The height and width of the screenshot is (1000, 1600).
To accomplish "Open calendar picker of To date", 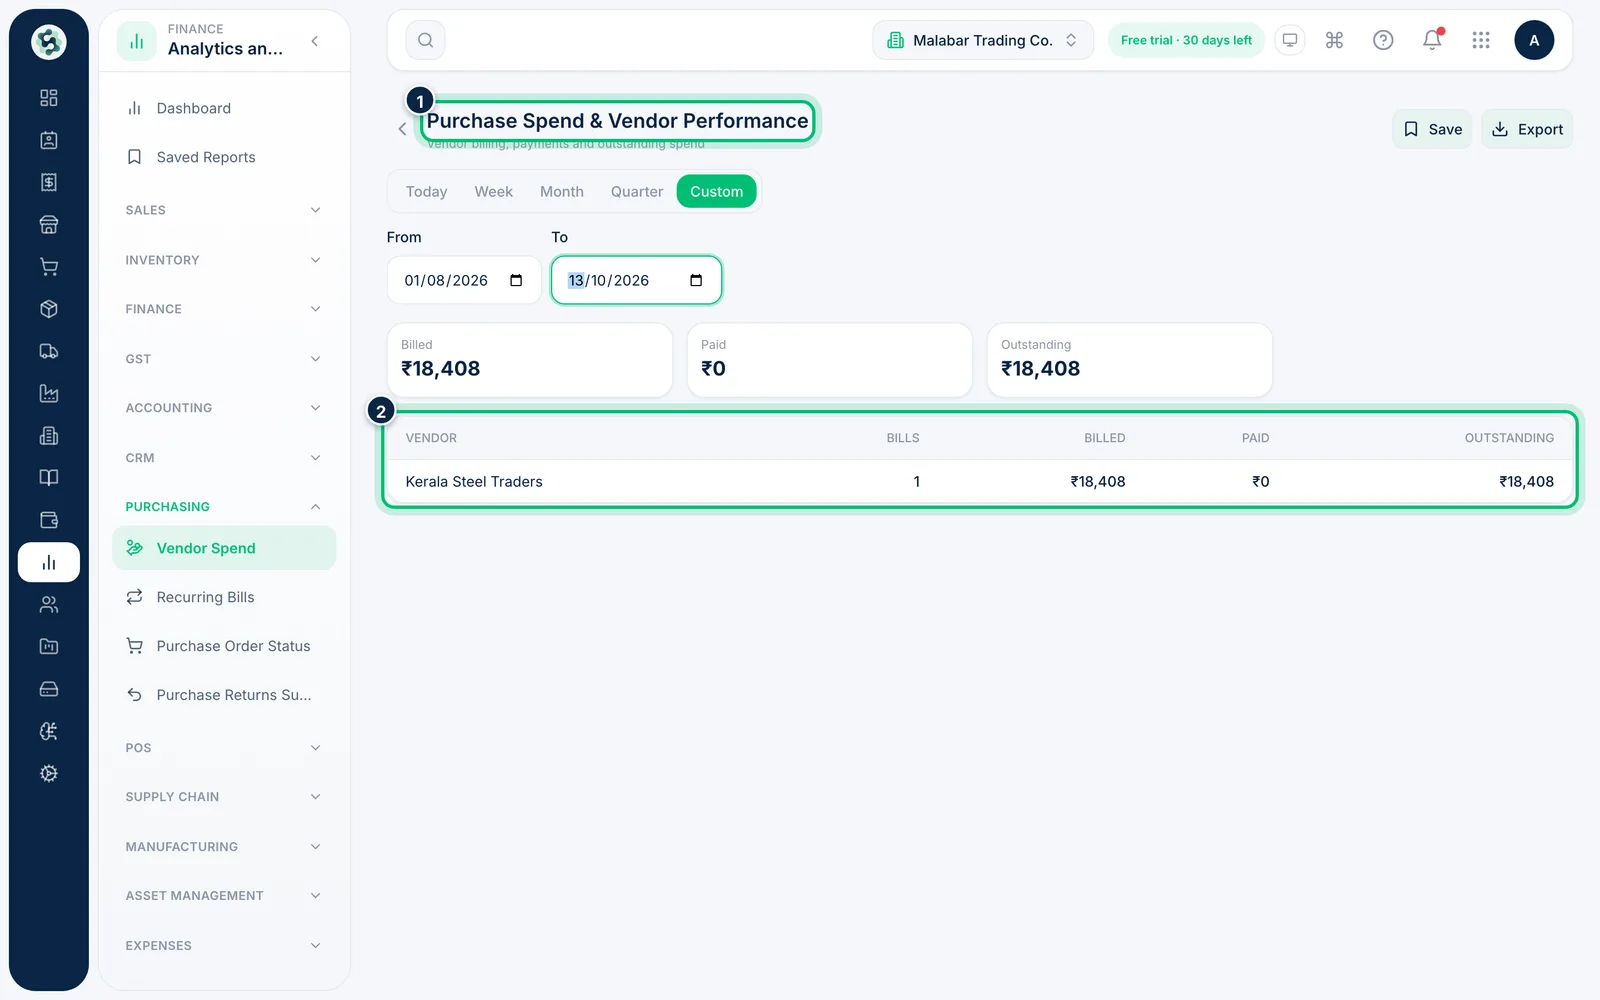I will coord(696,280).
